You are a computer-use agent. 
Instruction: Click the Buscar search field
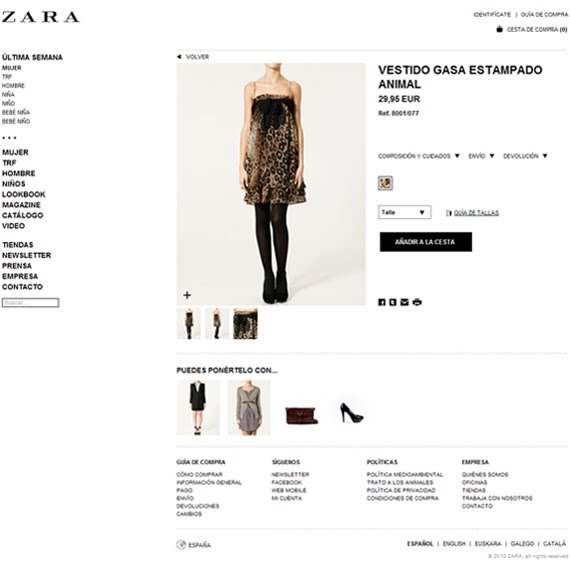click(x=31, y=302)
